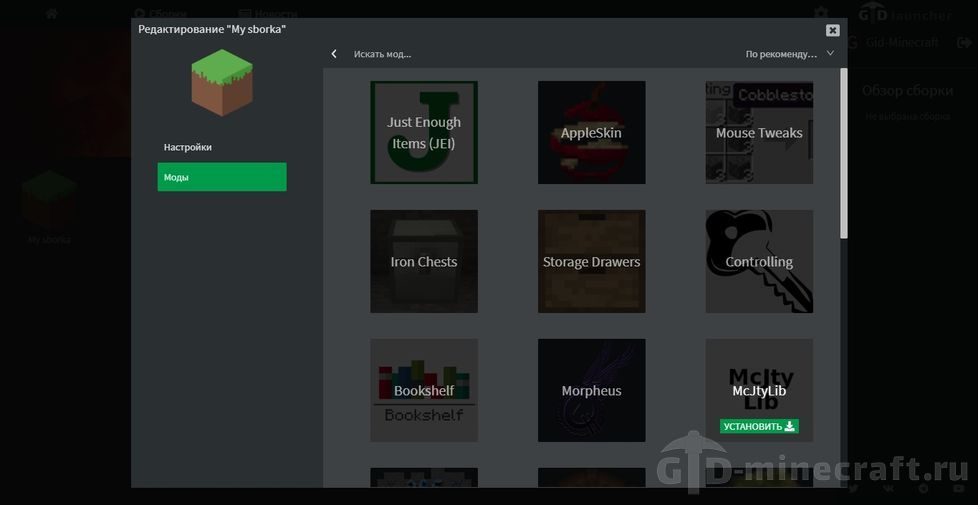Open the Controlling mod tile
This screenshot has width=978, height=505.
pos(759,261)
